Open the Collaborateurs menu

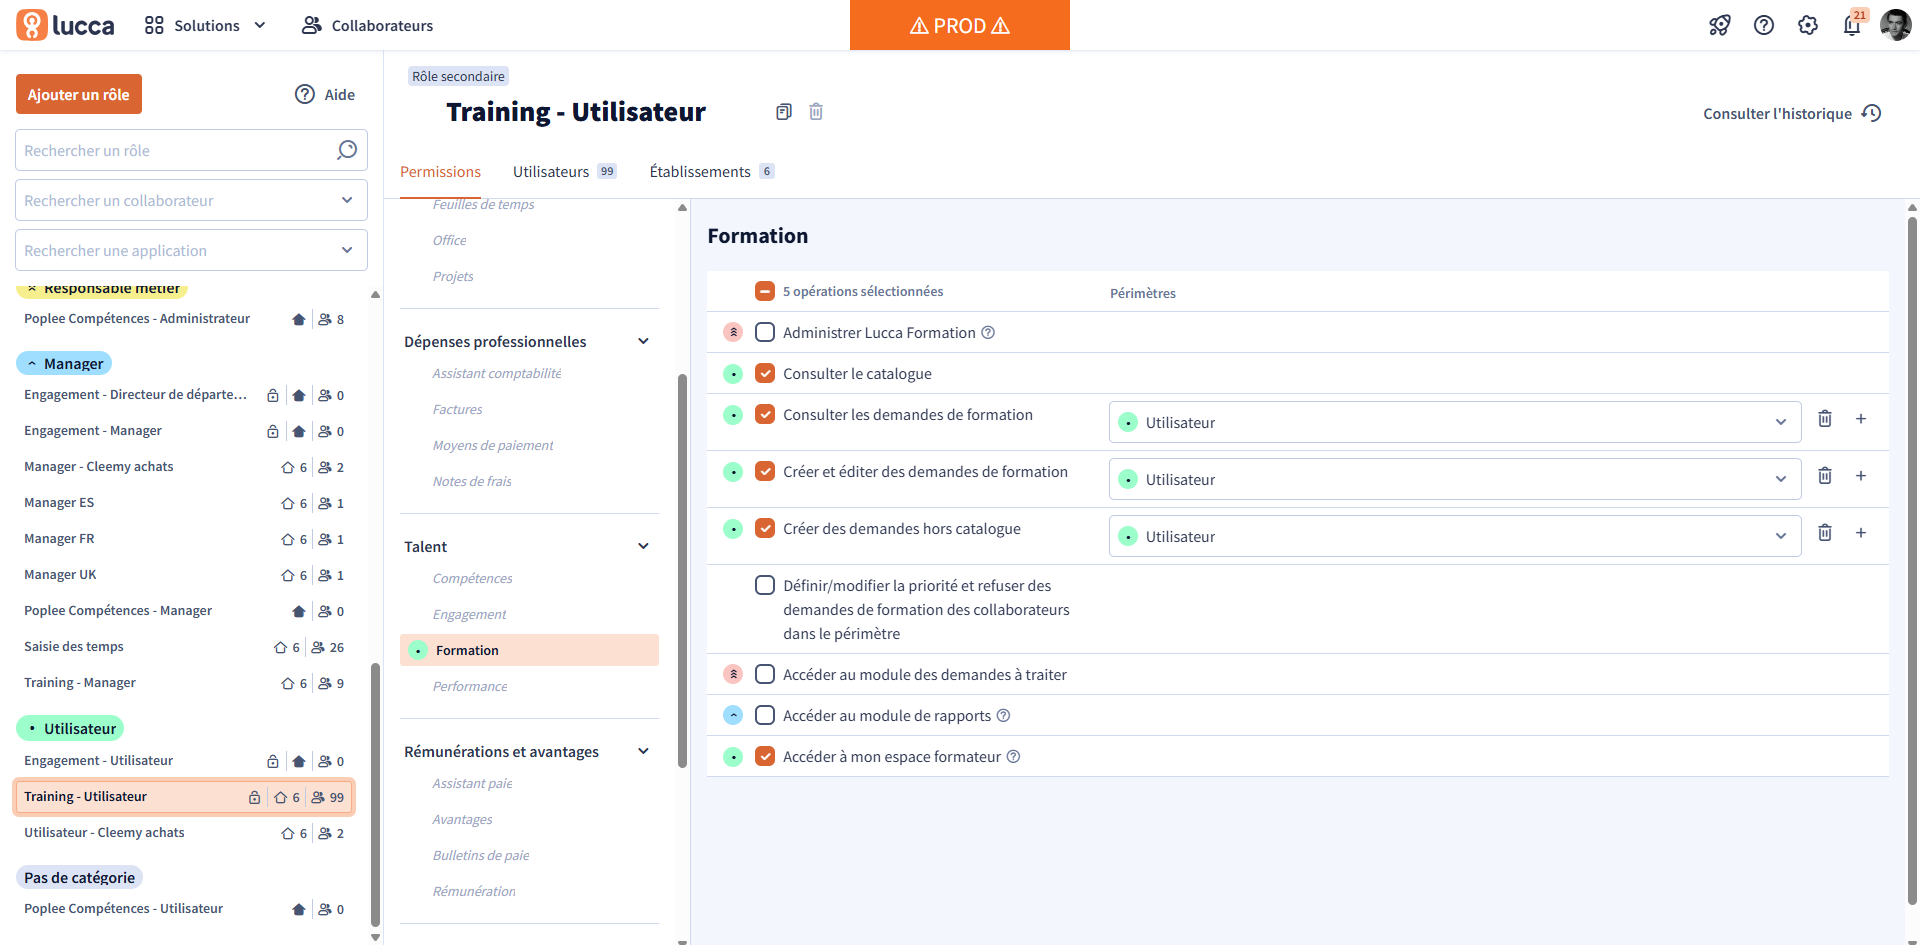(x=367, y=25)
